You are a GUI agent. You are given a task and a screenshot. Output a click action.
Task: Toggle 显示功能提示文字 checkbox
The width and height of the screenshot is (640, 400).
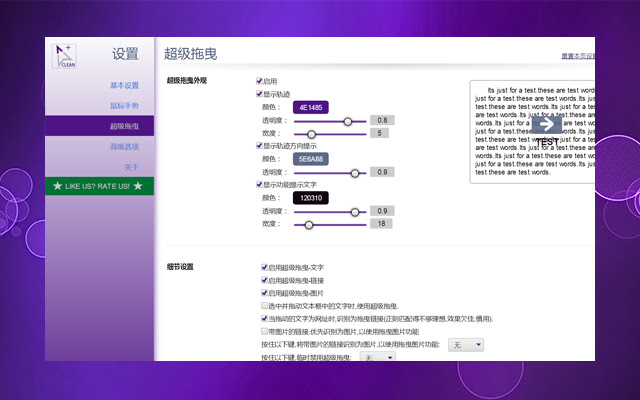(x=260, y=185)
